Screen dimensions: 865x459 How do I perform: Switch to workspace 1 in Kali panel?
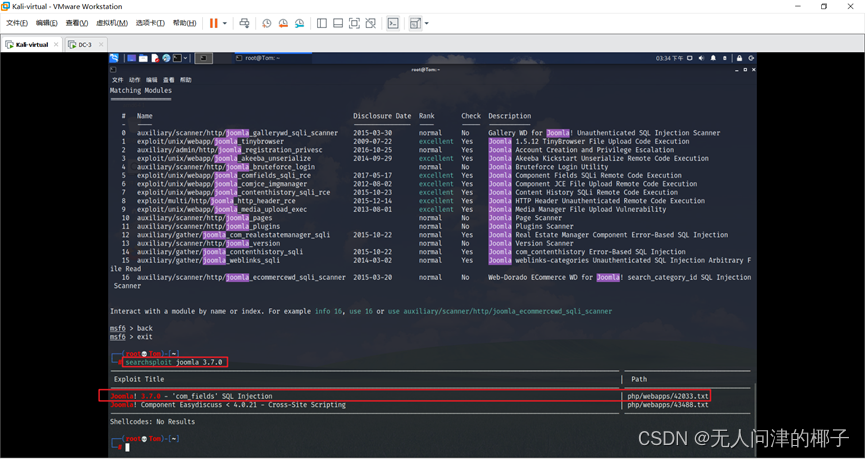coord(204,58)
